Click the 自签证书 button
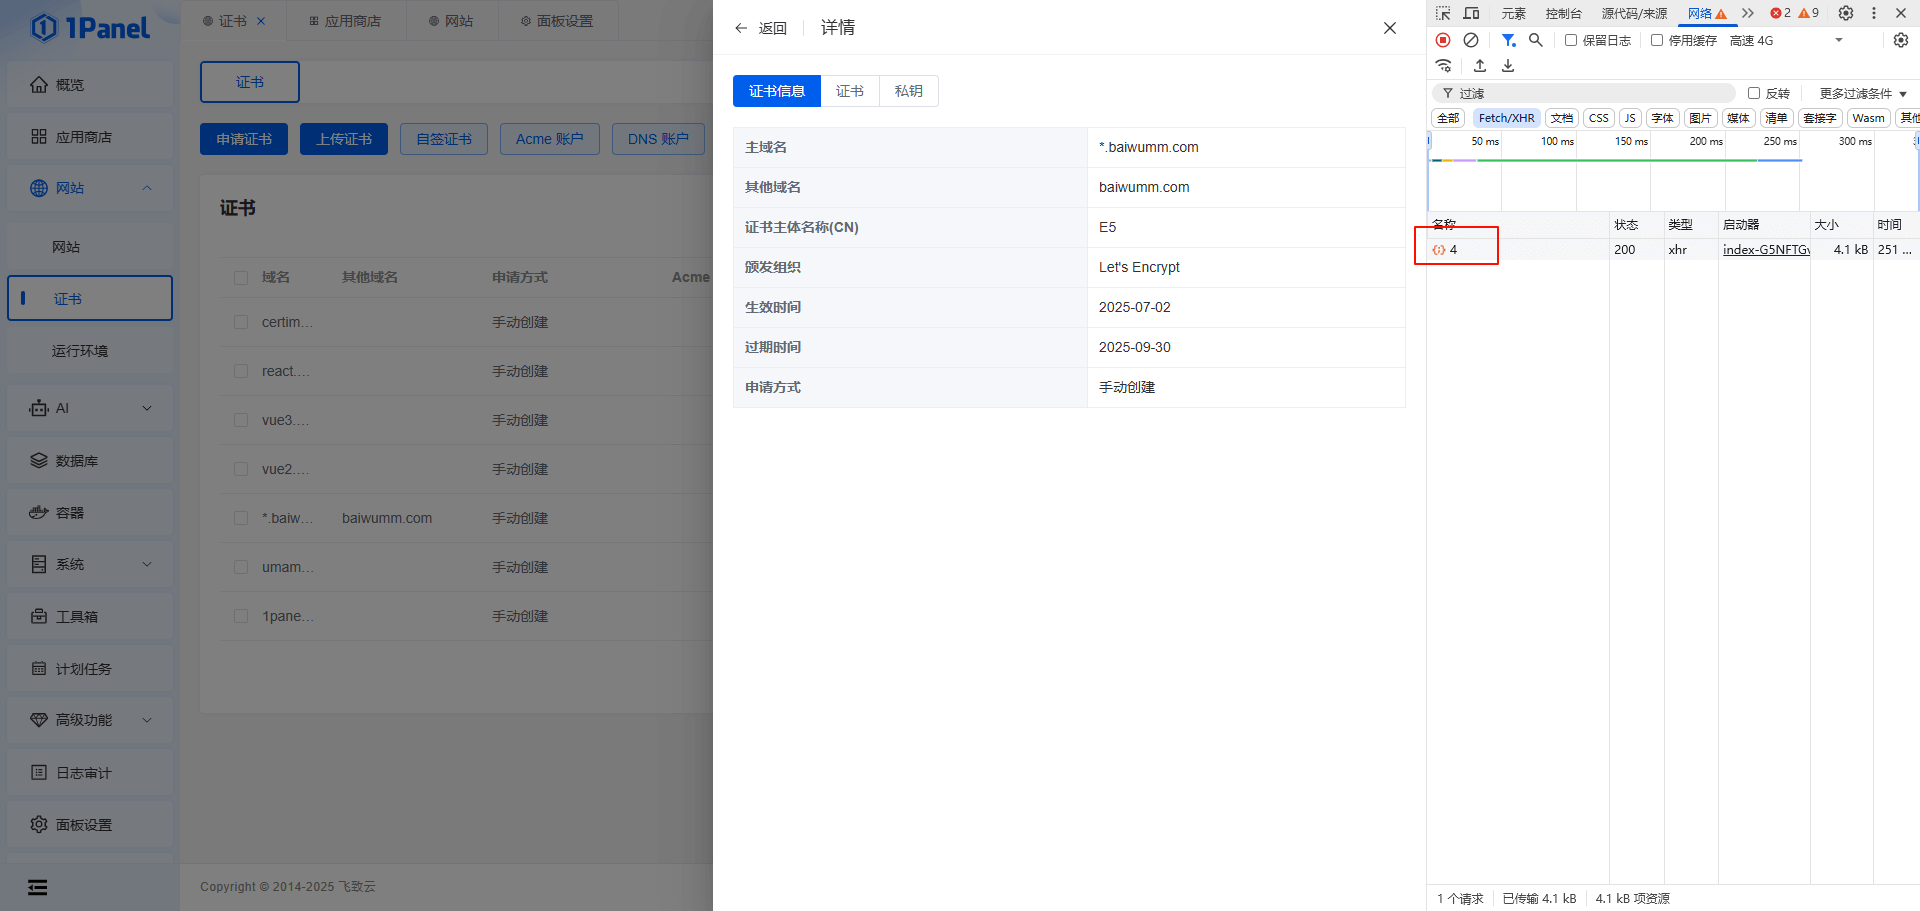1920x911 pixels. tap(444, 139)
